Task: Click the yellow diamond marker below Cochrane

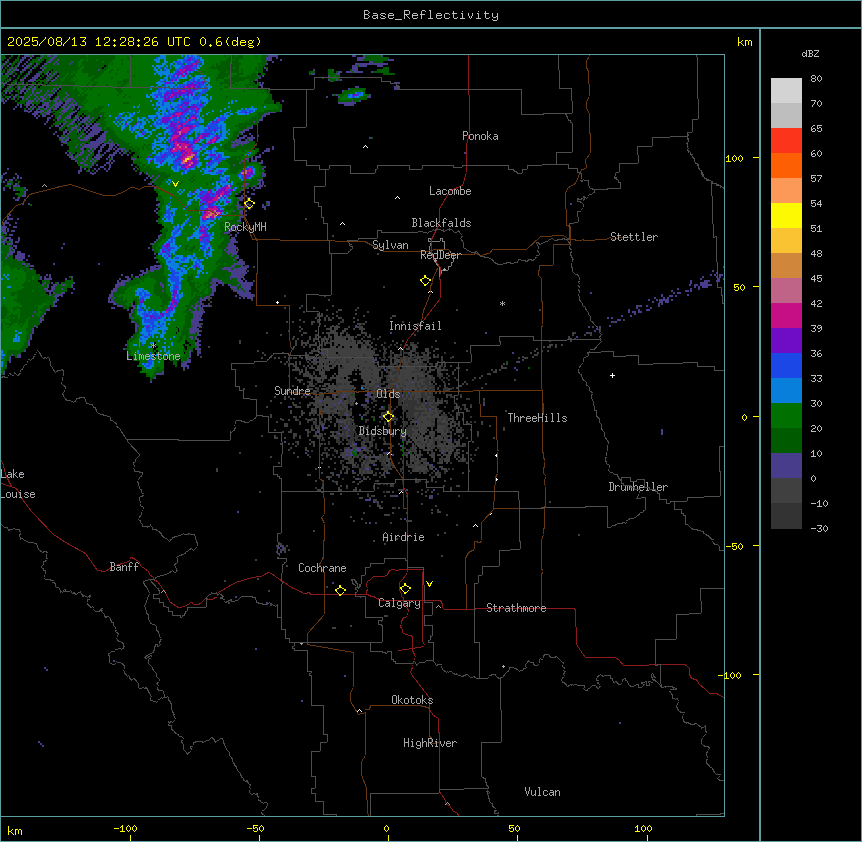Action: click(340, 590)
